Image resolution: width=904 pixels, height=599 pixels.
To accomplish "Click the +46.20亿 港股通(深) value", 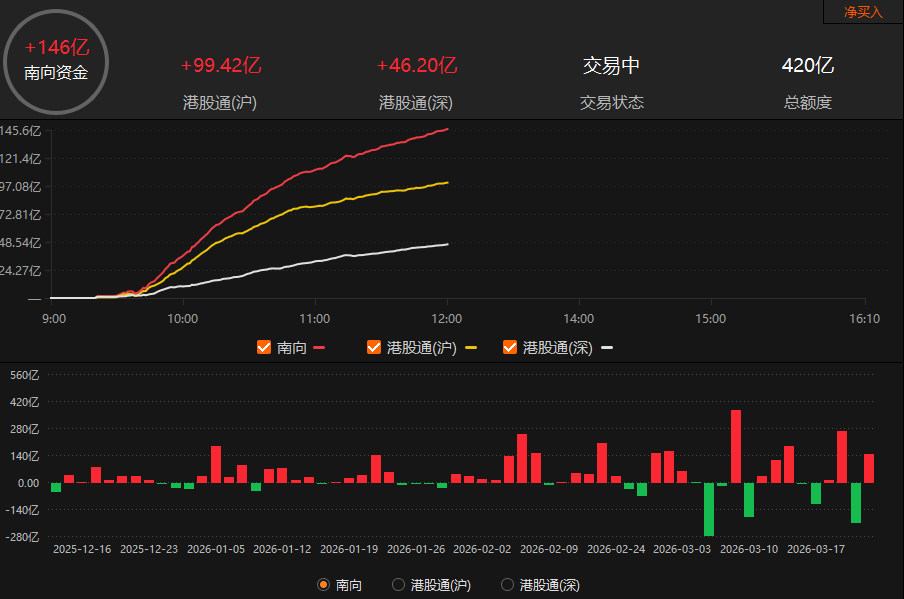I will pos(416,66).
